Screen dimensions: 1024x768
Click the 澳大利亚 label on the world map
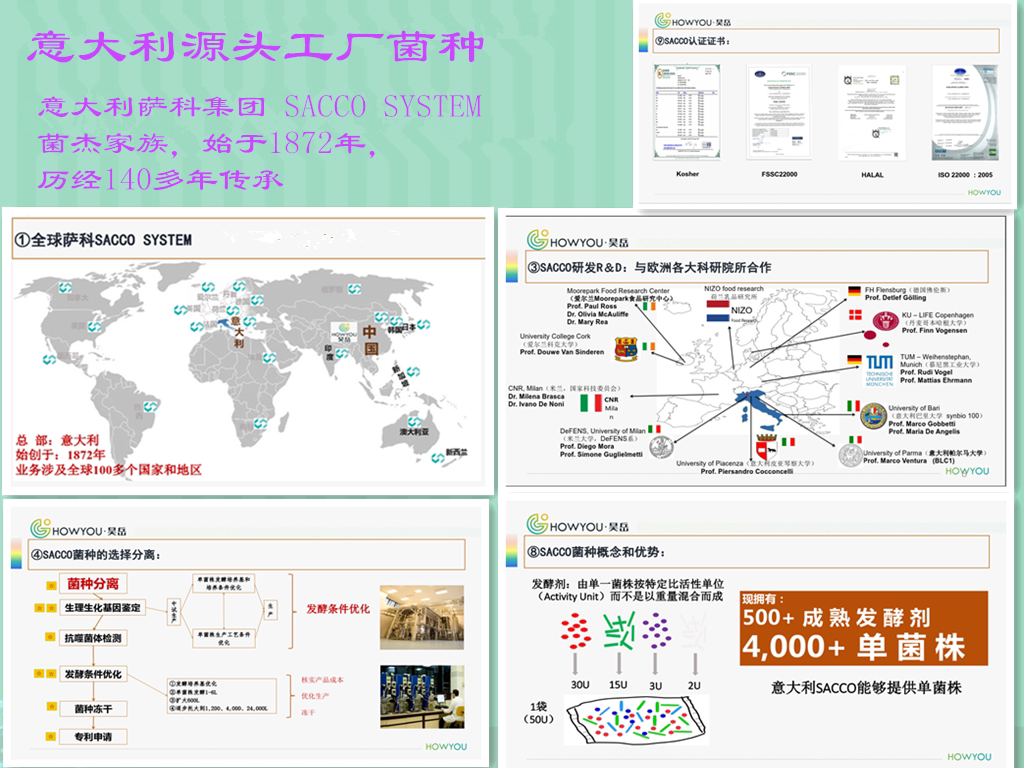[x=414, y=432]
